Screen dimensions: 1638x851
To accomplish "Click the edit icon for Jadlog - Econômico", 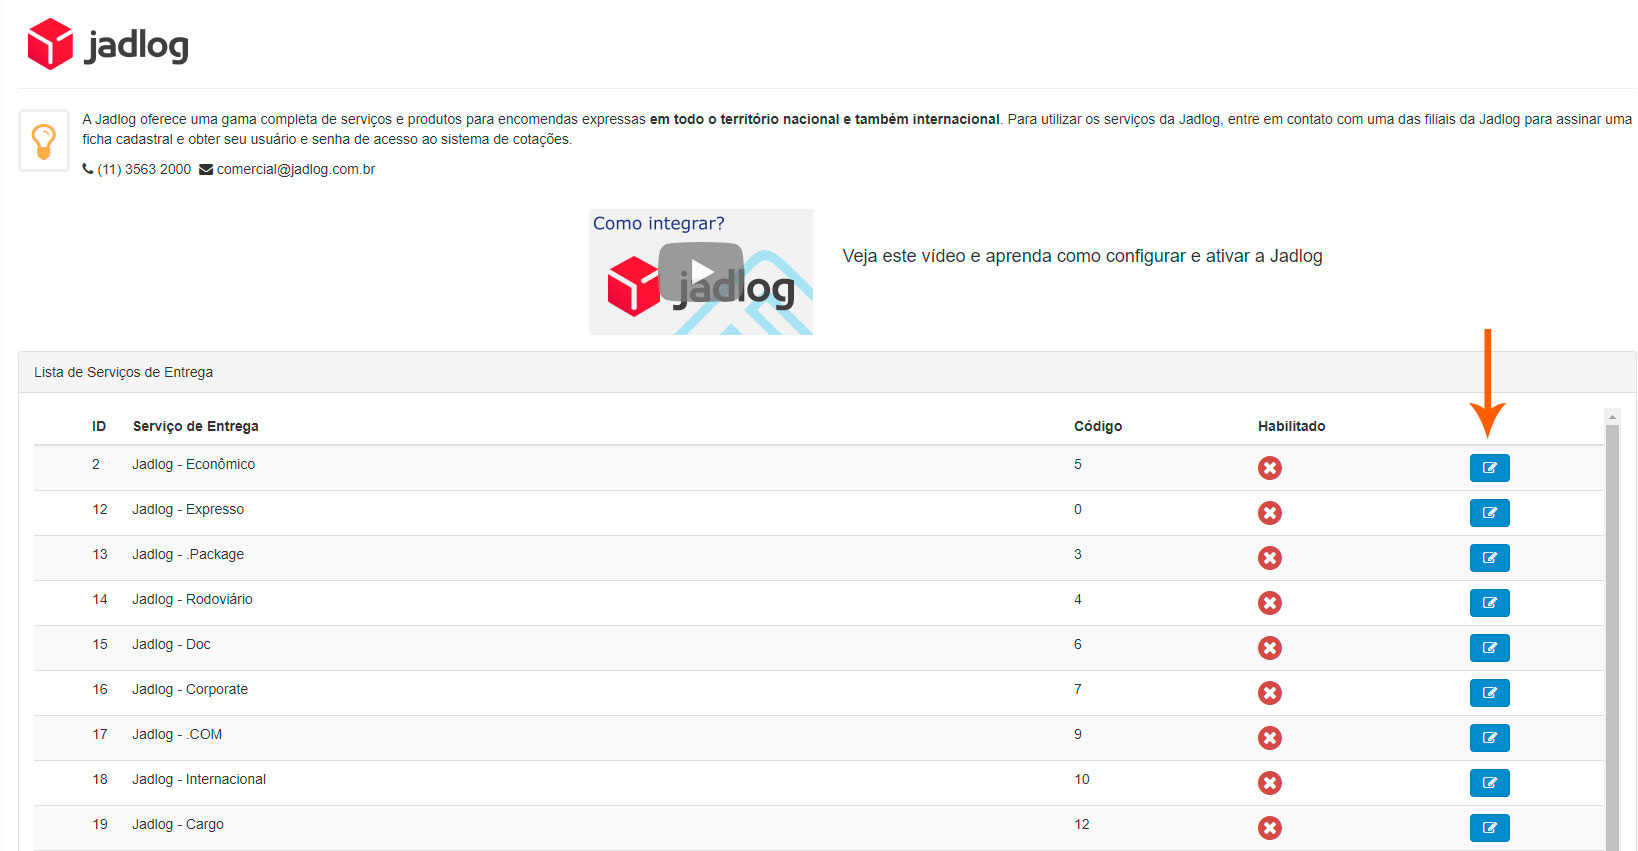I will [x=1489, y=468].
